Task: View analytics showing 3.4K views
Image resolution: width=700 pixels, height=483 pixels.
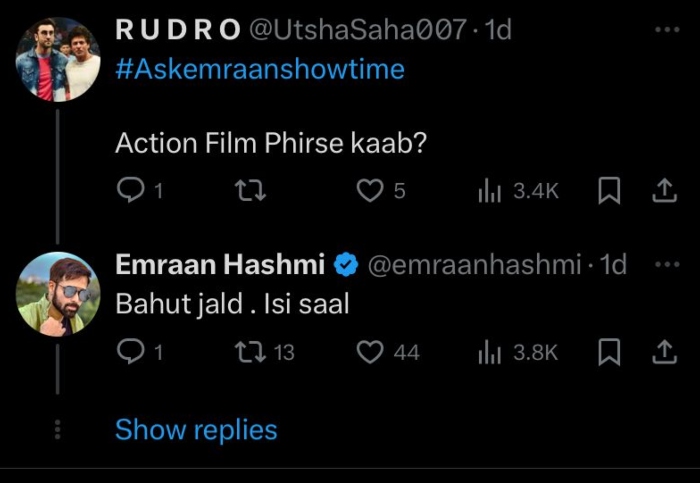Action: [488, 191]
